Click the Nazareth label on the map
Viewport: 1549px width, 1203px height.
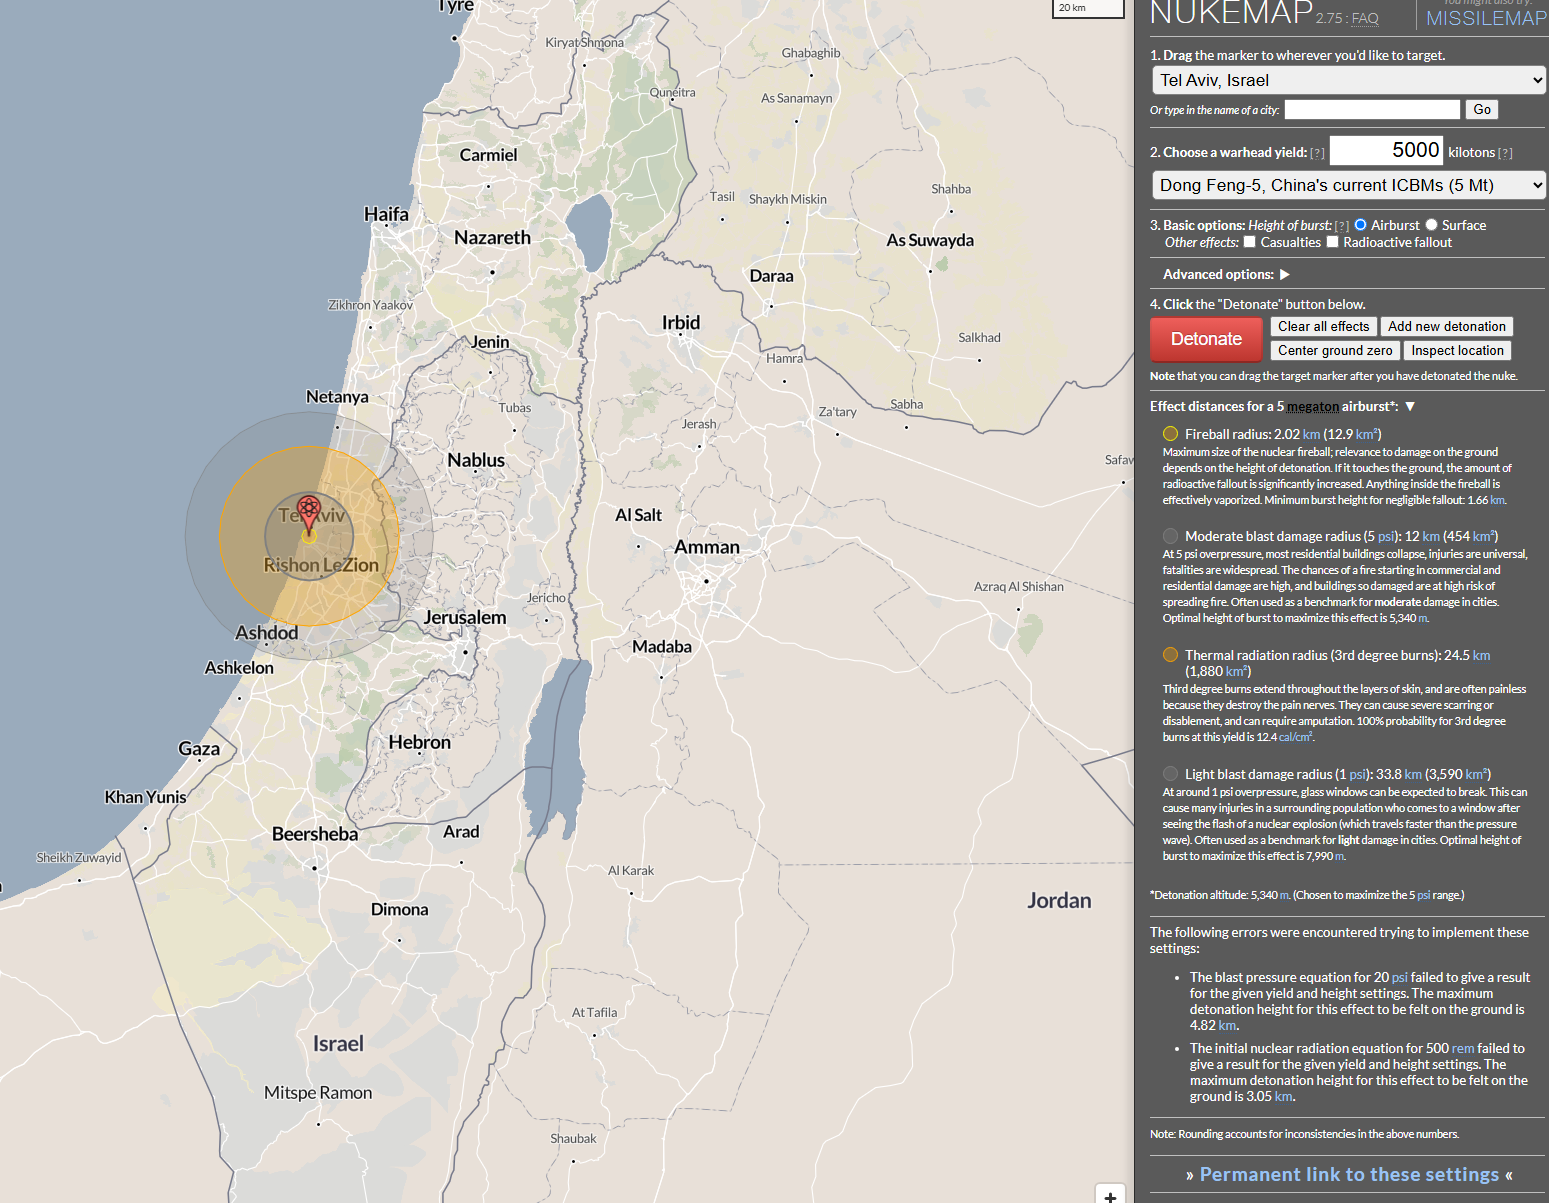(x=492, y=238)
